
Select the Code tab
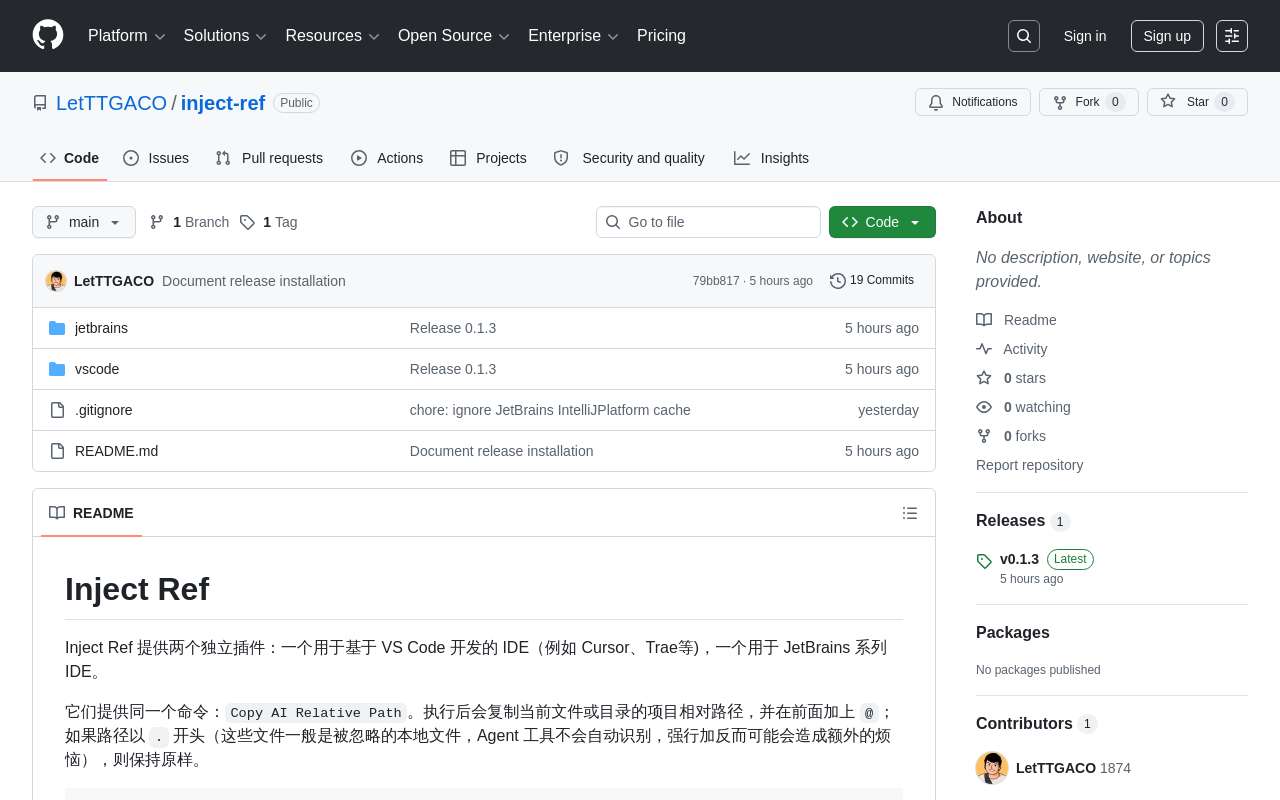click(x=70, y=158)
